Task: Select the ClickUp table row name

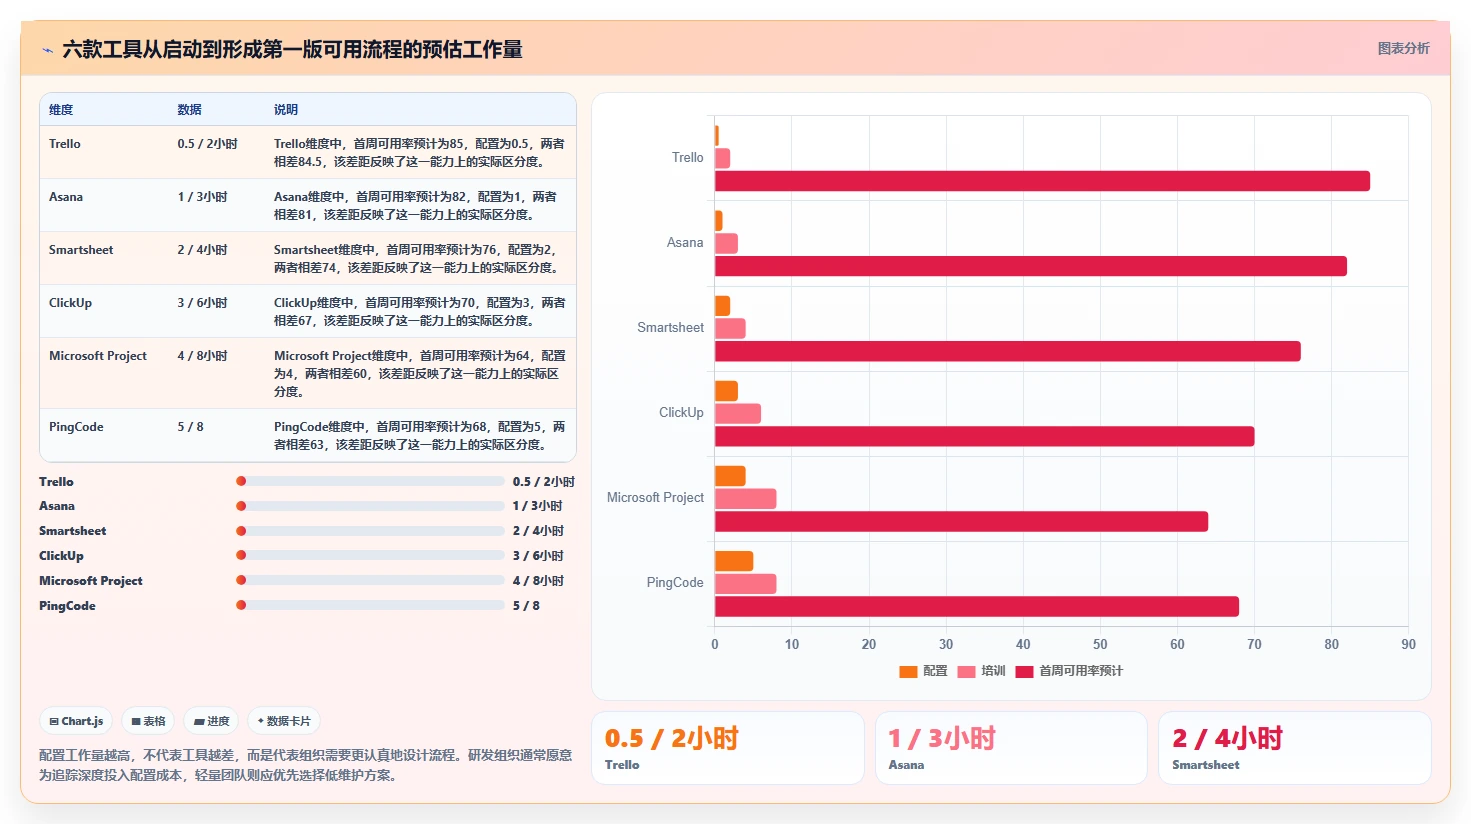Action: 70,303
